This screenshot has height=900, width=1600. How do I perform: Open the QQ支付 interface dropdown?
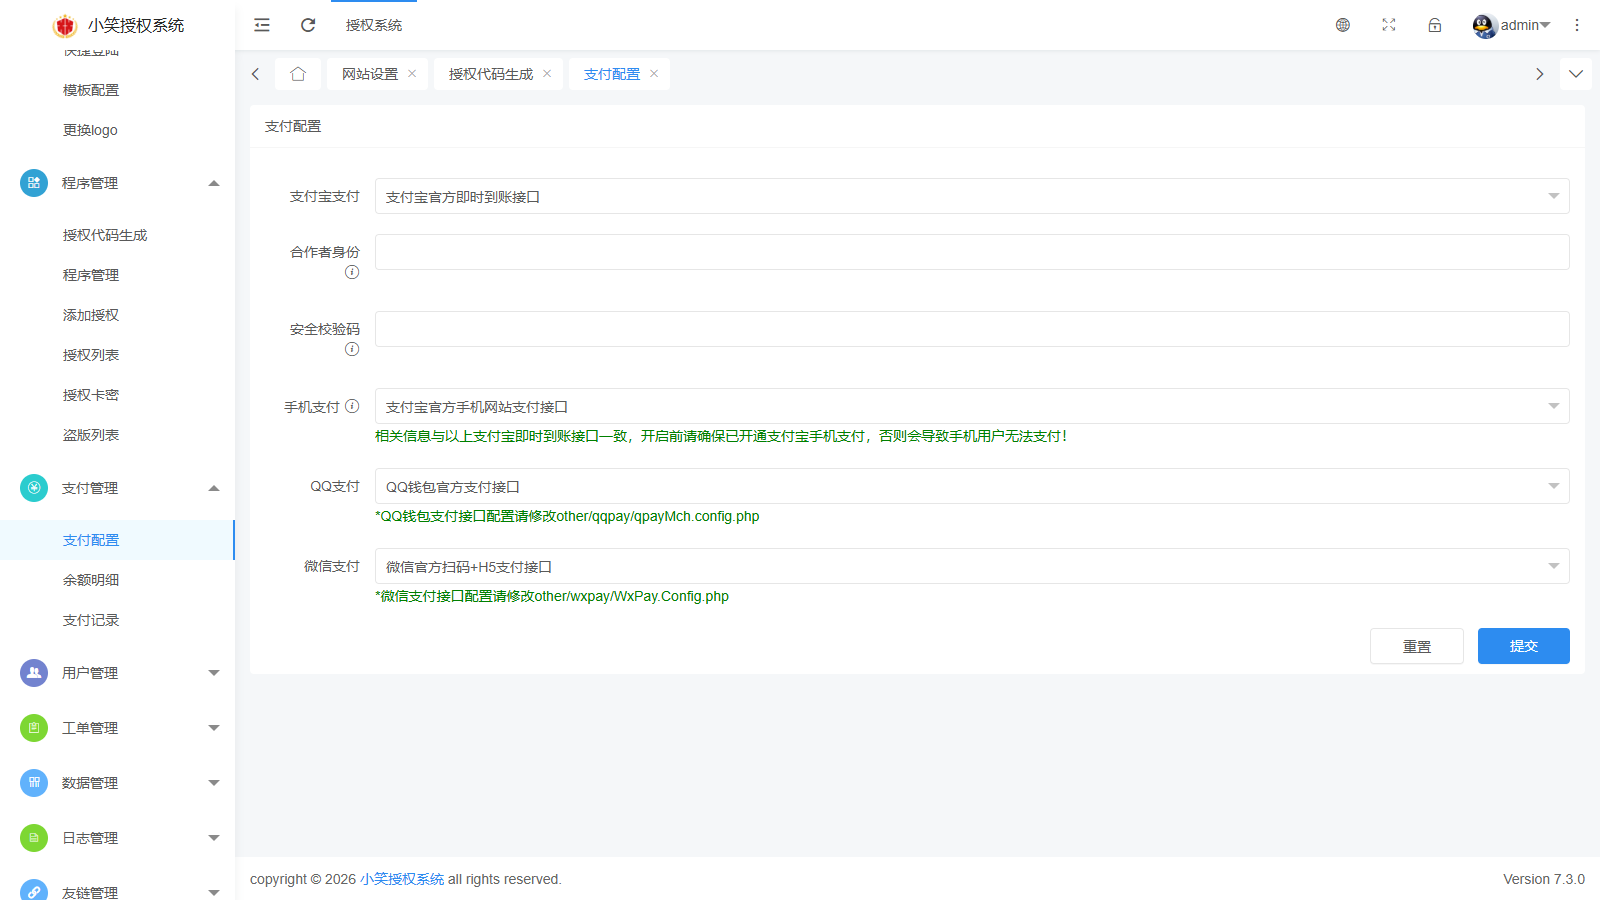click(x=971, y=487)
